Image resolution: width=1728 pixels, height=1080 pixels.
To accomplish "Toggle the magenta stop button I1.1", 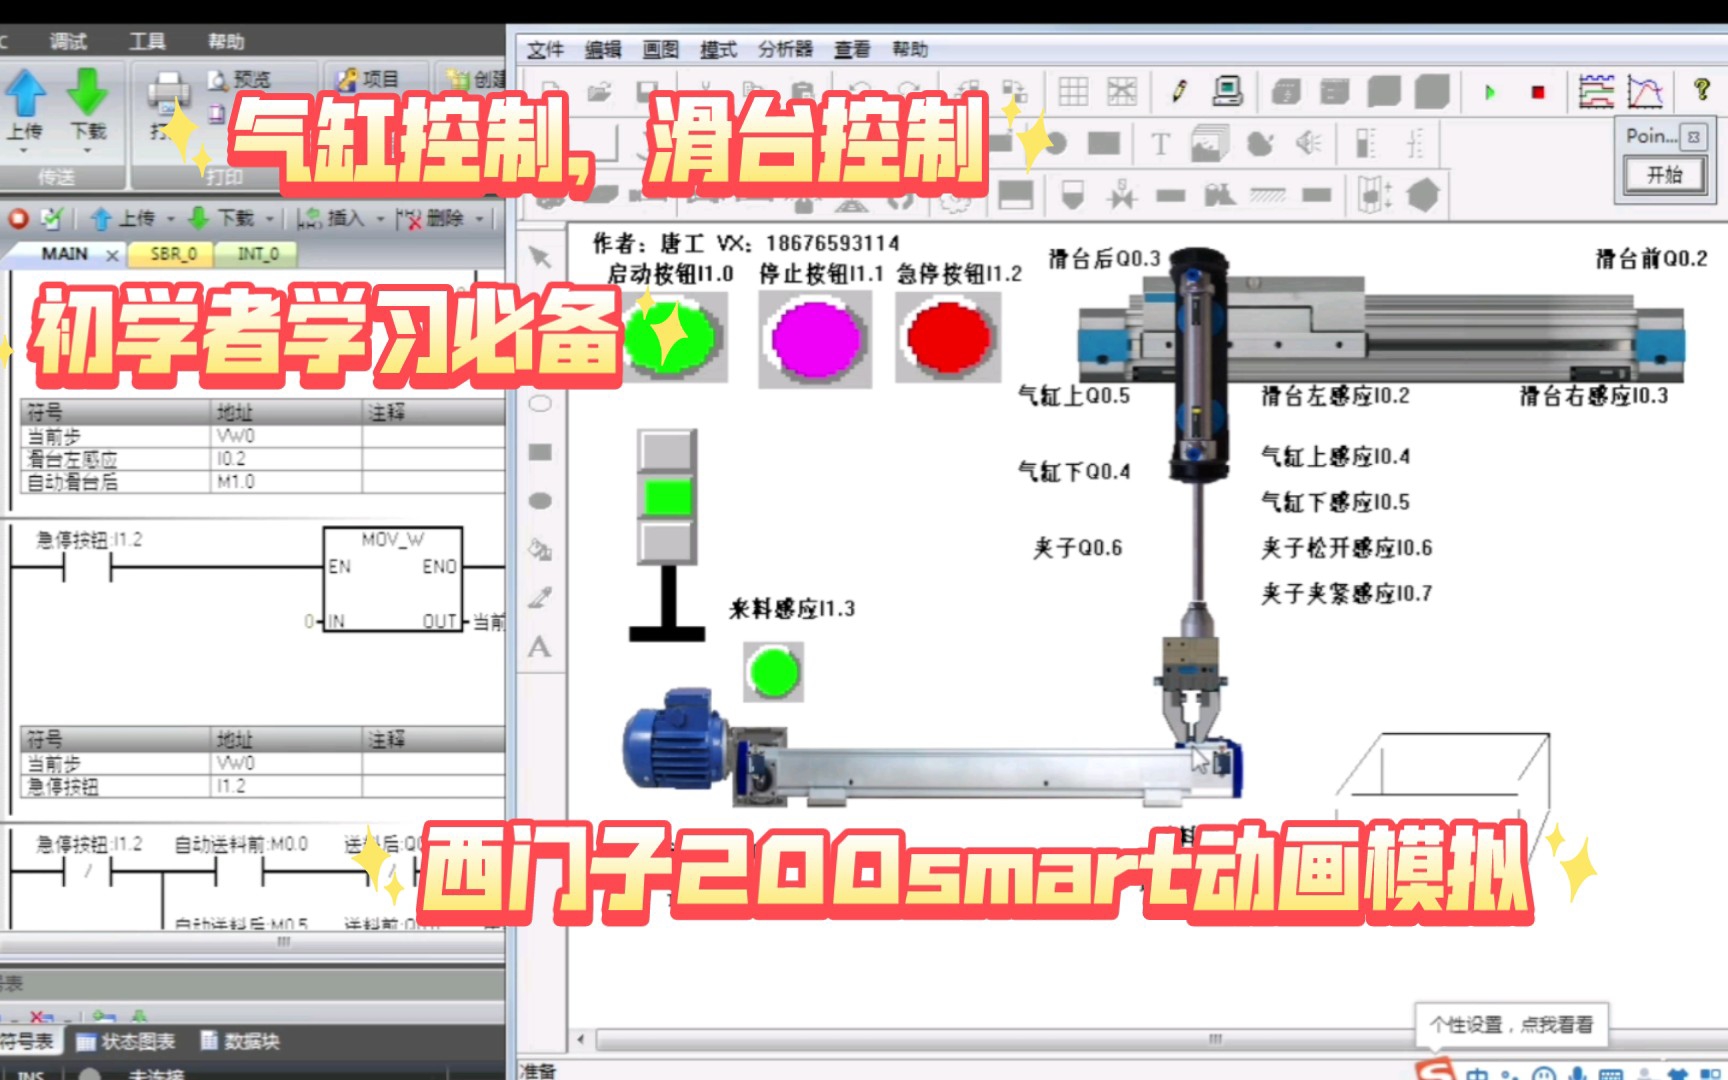I will 815,338.
